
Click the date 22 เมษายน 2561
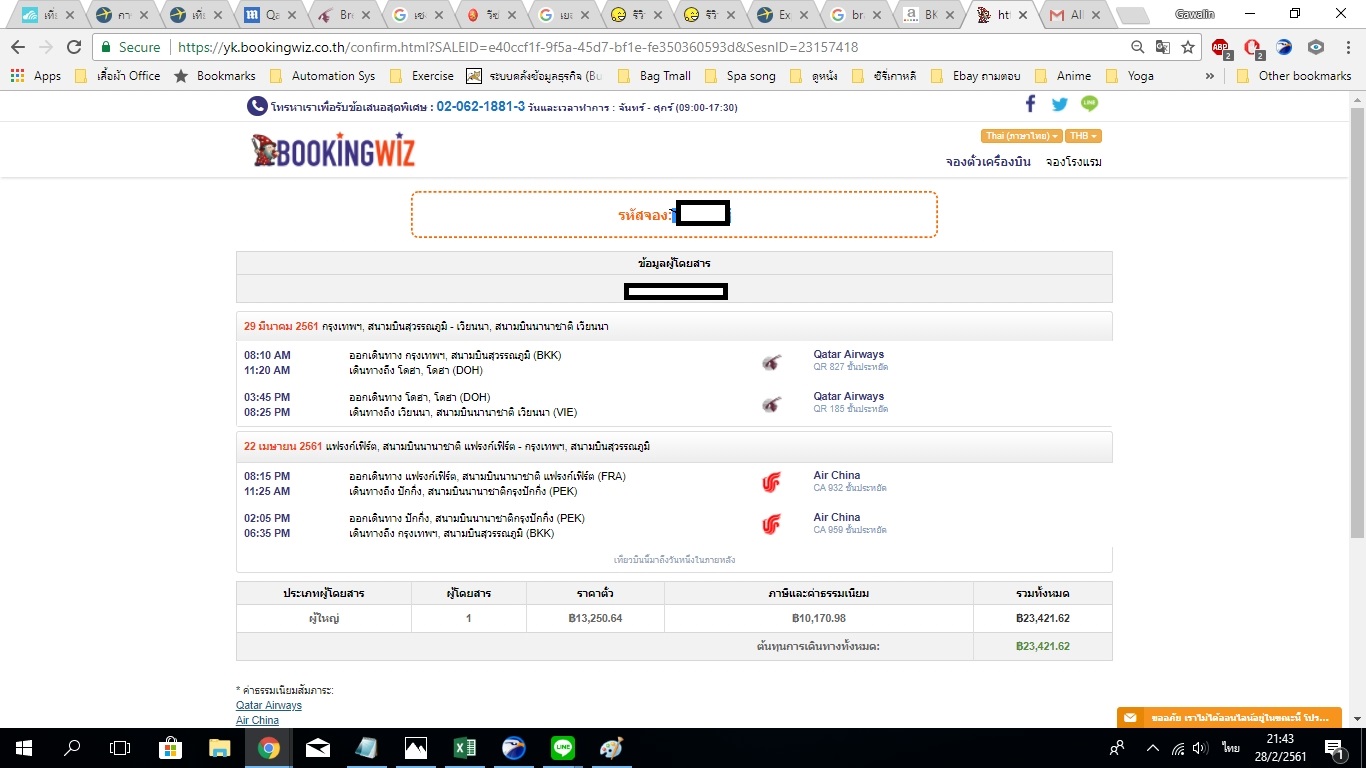283,446
